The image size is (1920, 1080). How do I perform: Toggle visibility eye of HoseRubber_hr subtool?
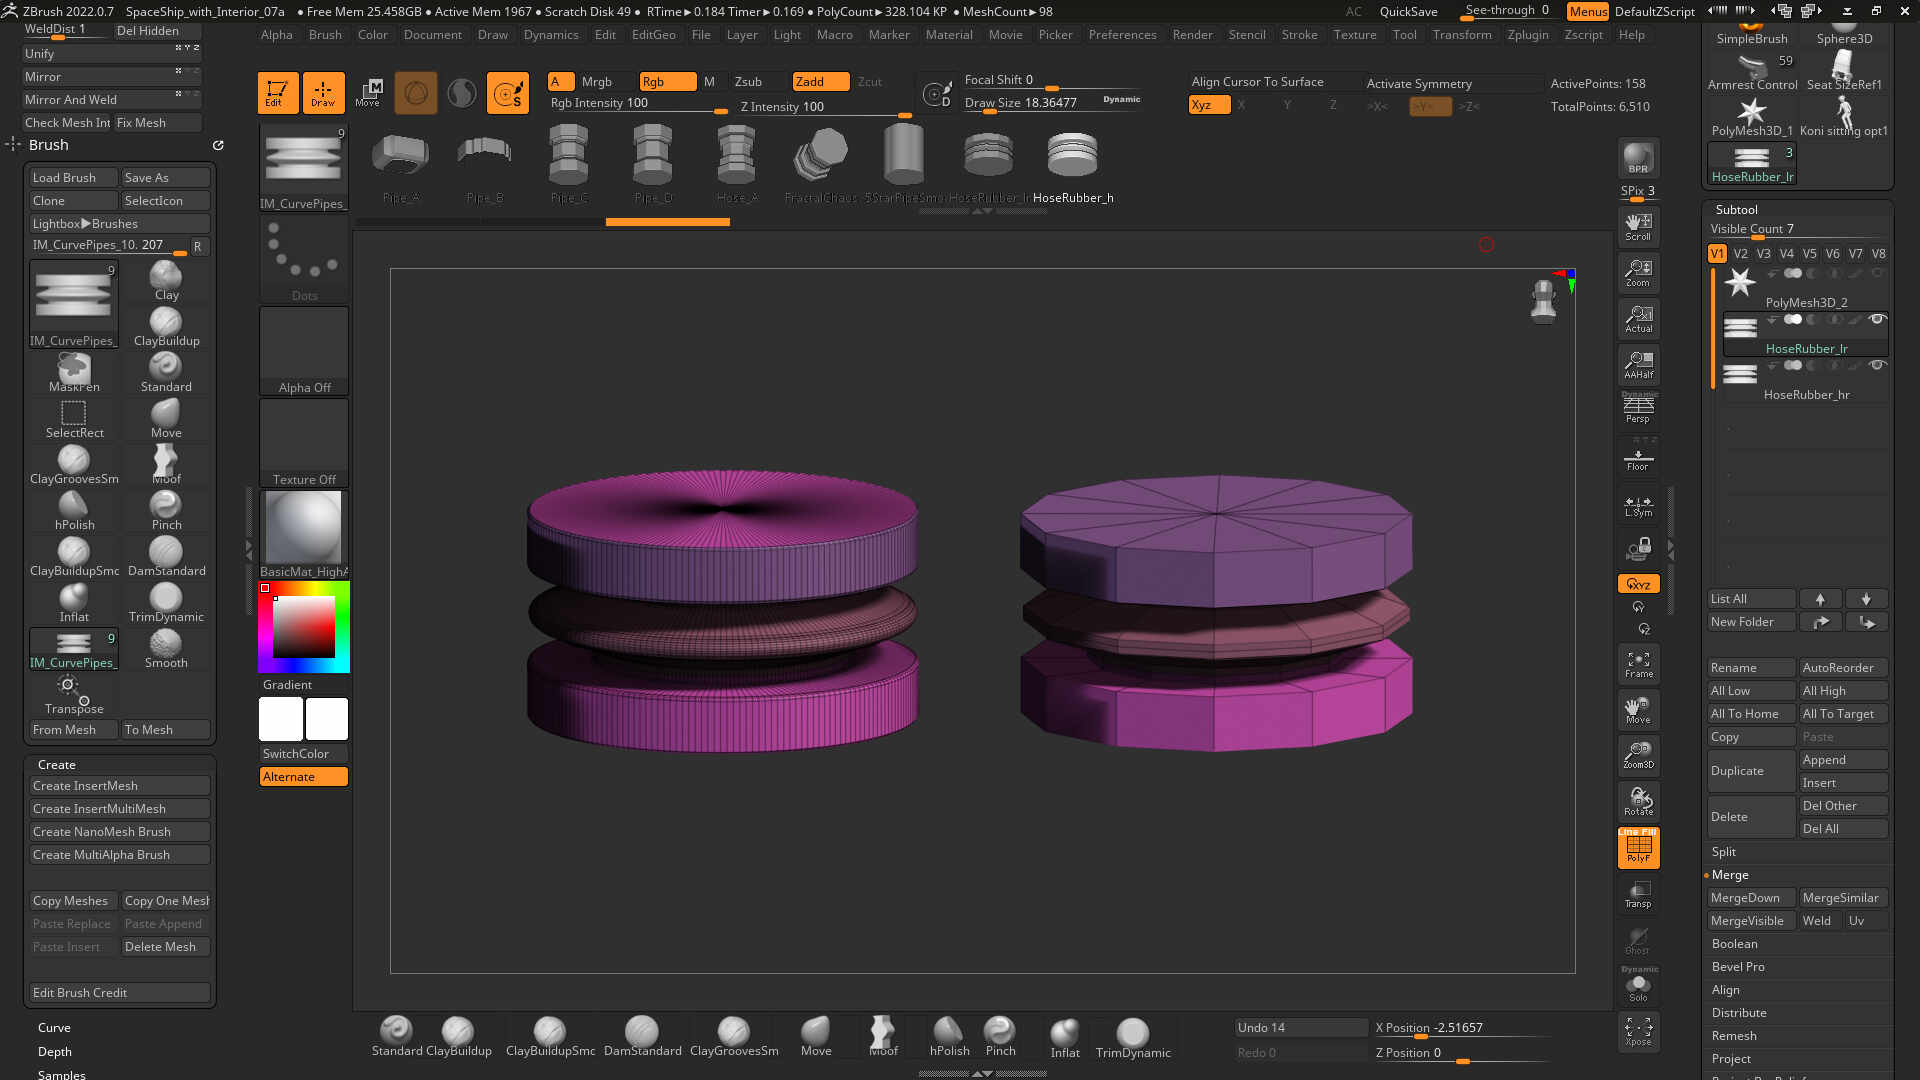tap(1877, 366)
